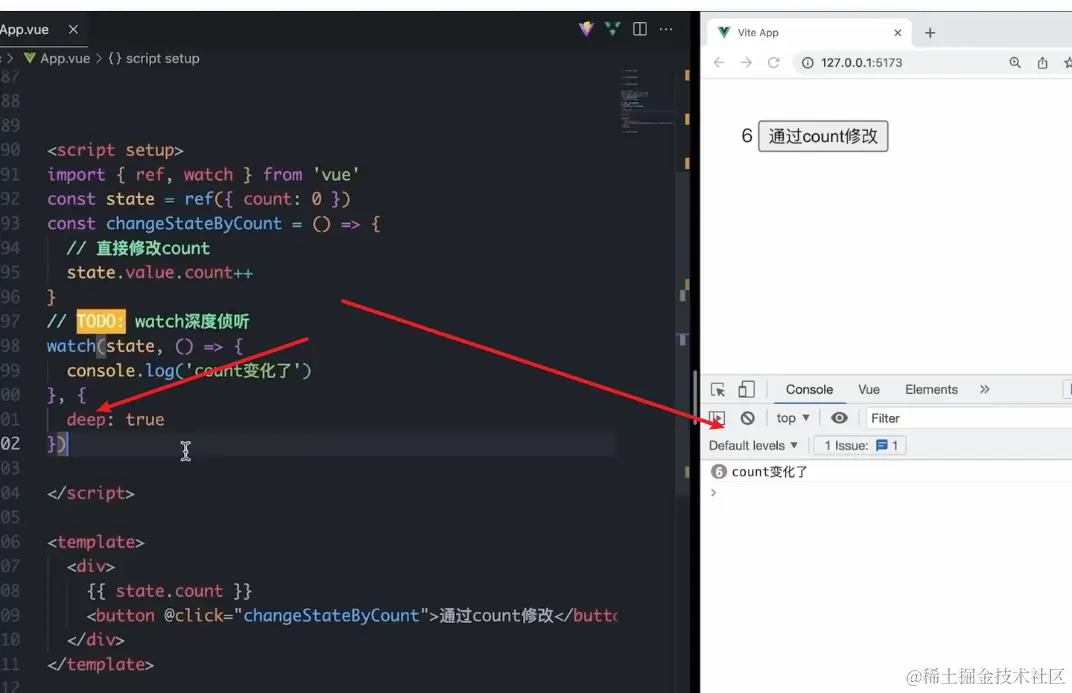
Task: Click the code minimap preview
Action: (x=647, y=100)
